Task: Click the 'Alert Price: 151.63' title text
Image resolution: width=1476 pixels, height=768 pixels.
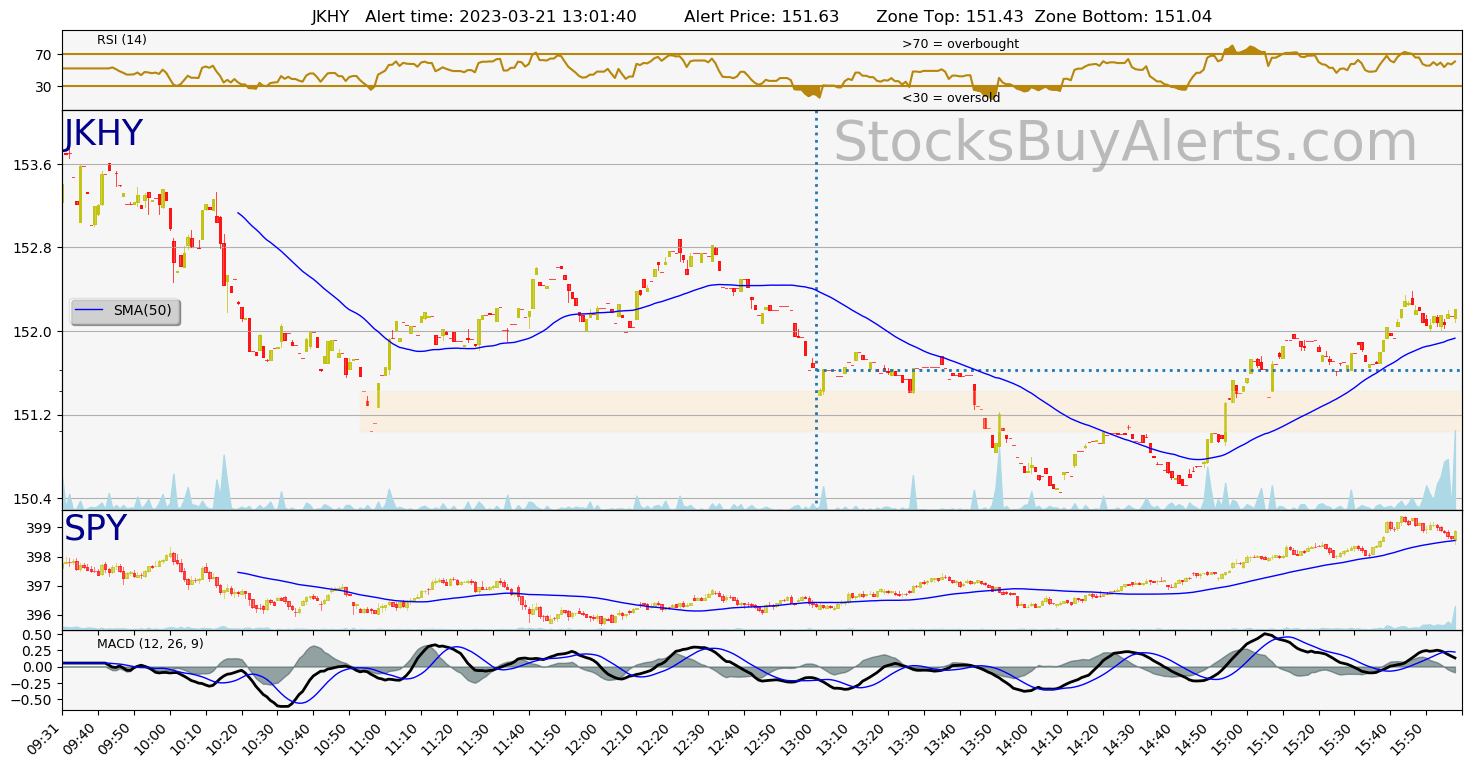Action: pos(762,16)
